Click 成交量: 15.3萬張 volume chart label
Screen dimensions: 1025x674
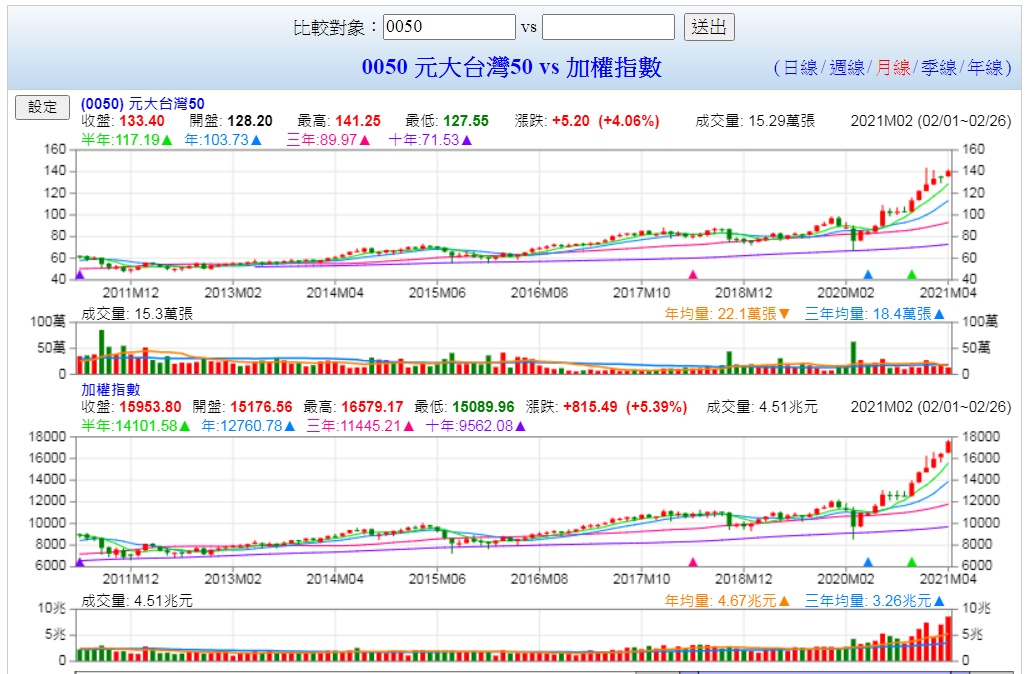click(137, 314)
